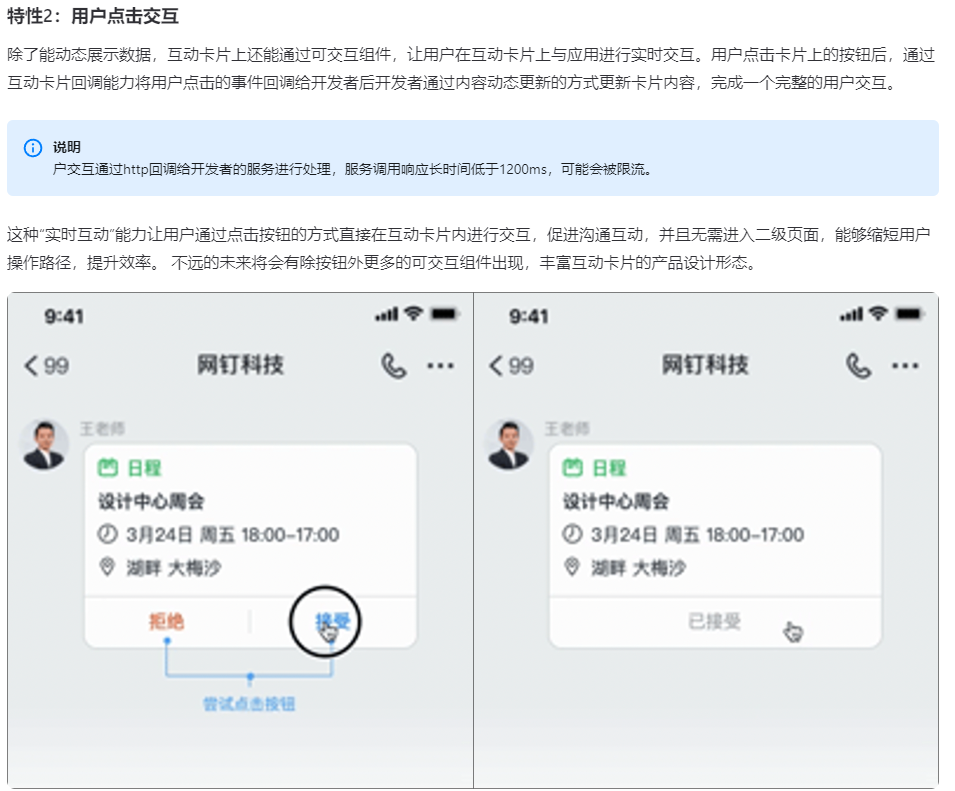Click battery icon in right phone status bar

click(x=909, y=314)
